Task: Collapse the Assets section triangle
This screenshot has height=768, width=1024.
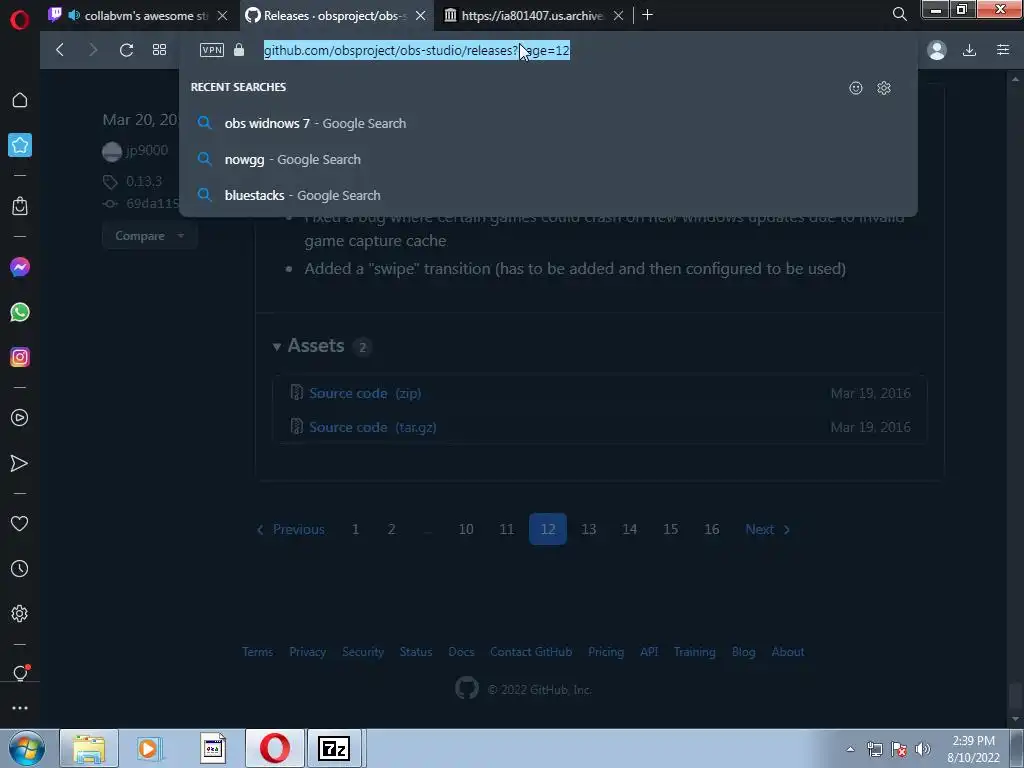Action: coord(277,346)
